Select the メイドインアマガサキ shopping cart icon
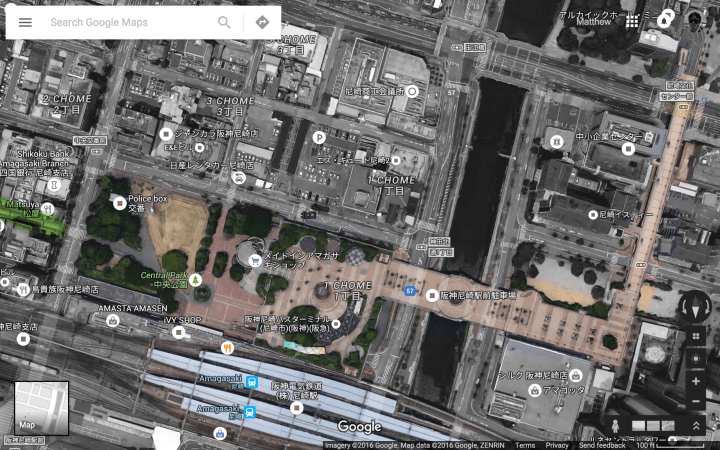This screenshot has width=720, height=450. click(x=255, y=261)
